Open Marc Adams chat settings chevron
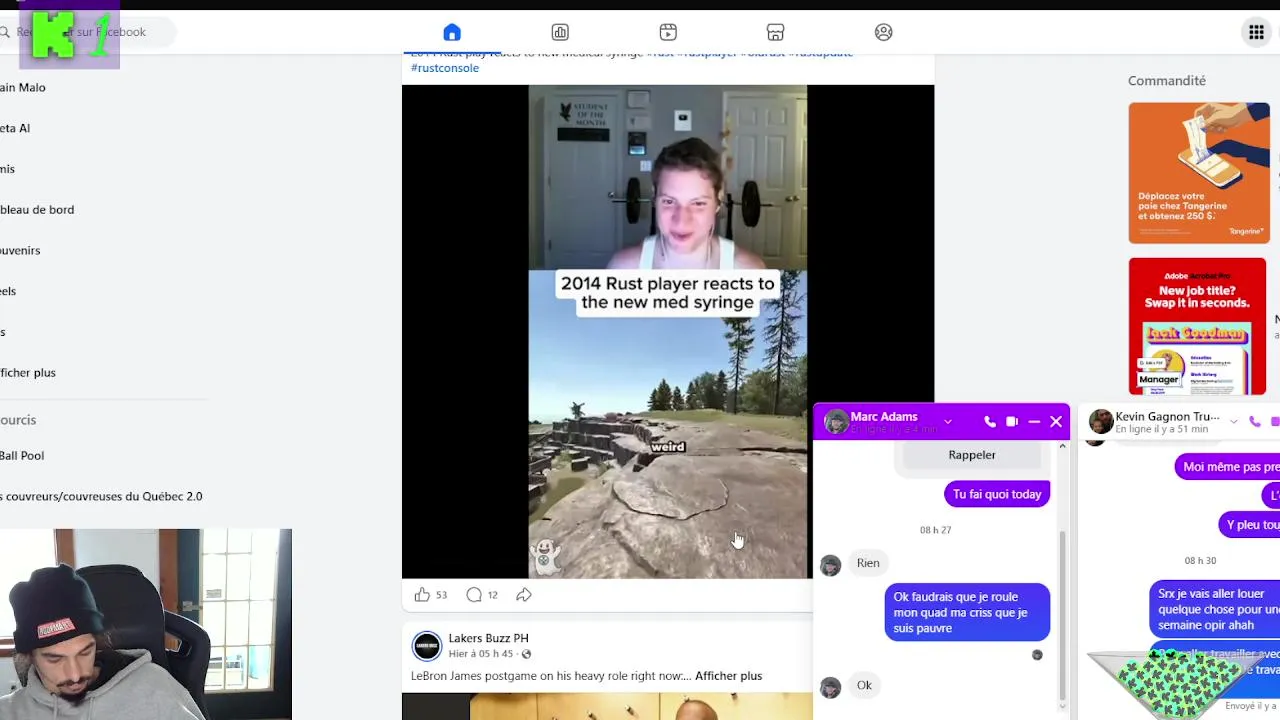The image size is (1280, 720). click(948, 422)
